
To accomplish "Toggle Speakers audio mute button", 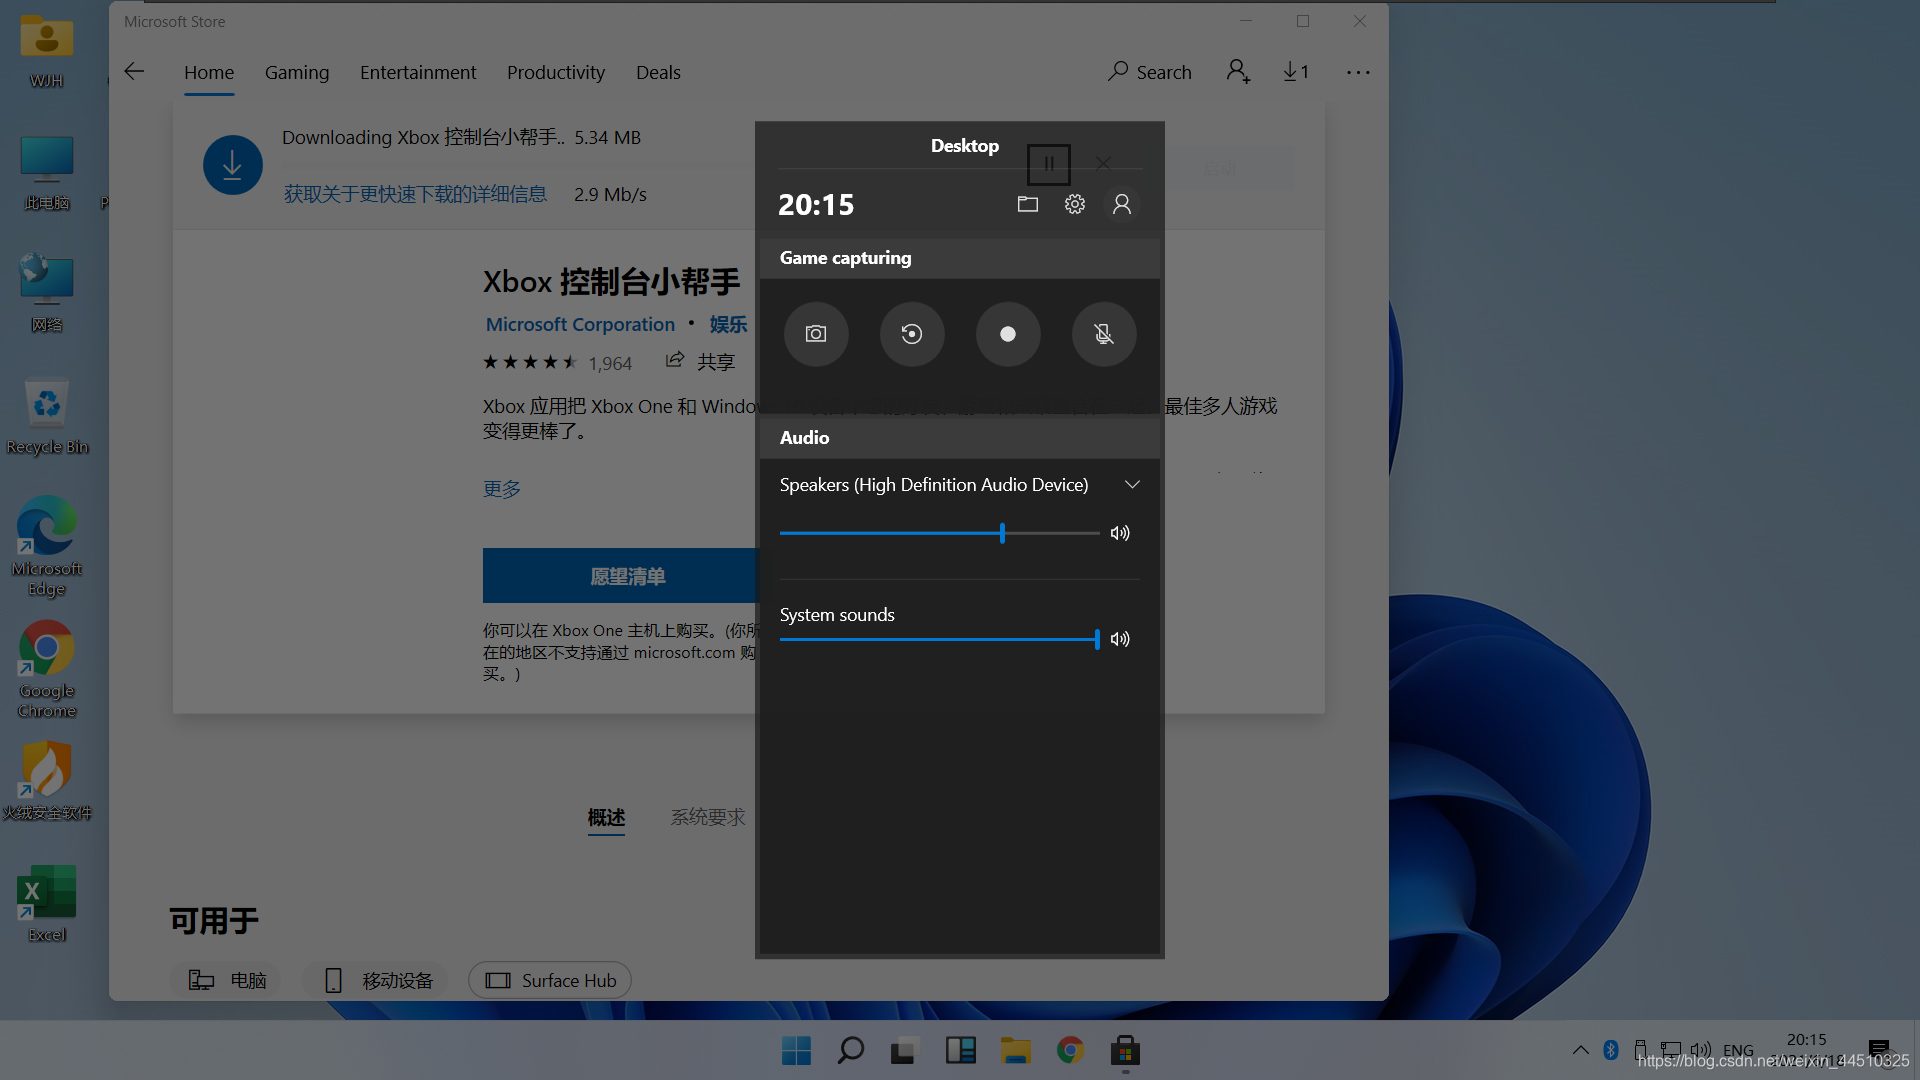I will [1120, 533].
